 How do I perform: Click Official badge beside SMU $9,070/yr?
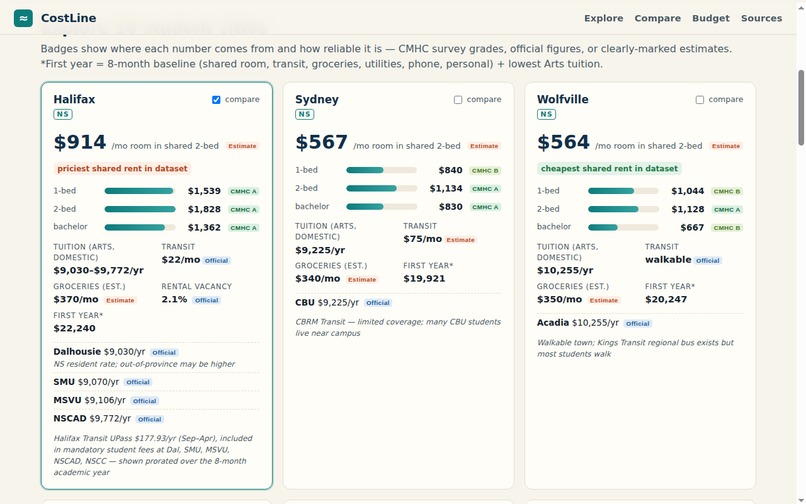(138, 383)
